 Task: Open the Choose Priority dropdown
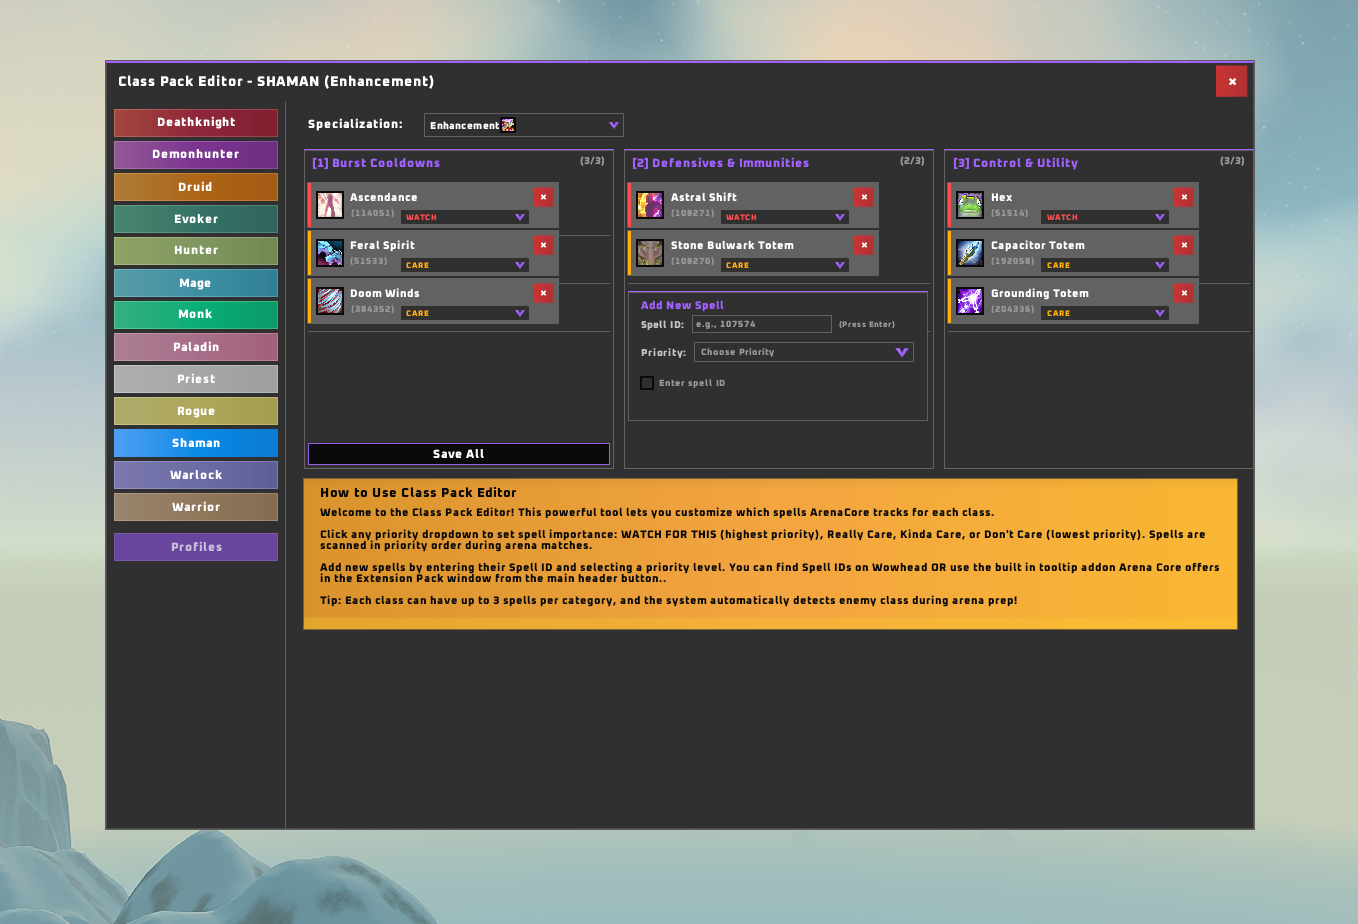click(x=801, y=351)
